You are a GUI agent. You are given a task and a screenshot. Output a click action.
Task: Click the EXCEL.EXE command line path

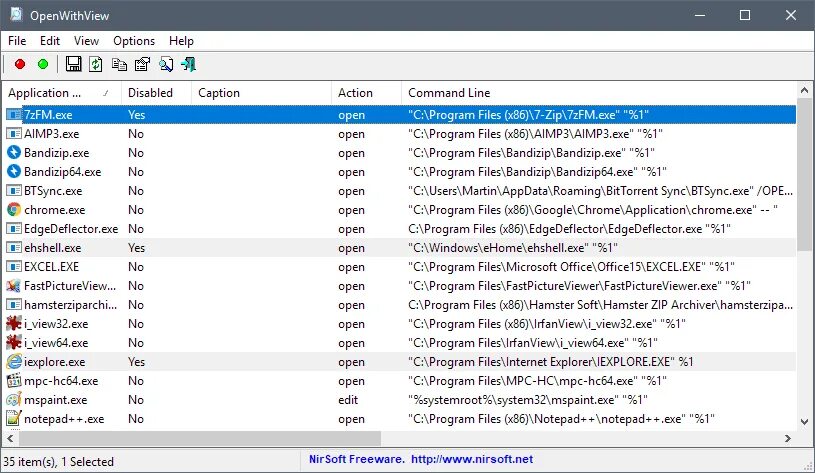tap(571, 267)
